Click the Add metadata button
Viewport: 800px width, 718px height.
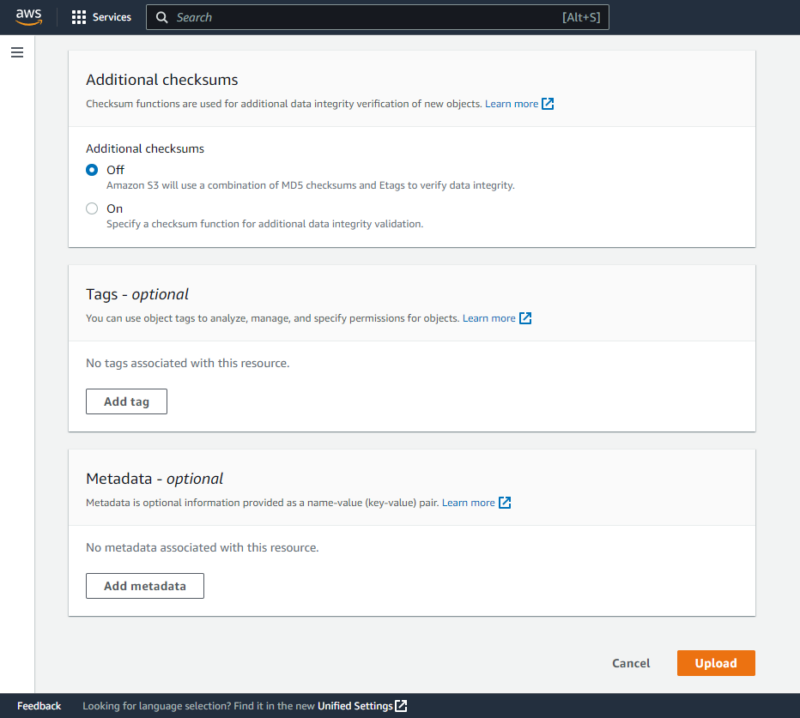click(144, 586)
